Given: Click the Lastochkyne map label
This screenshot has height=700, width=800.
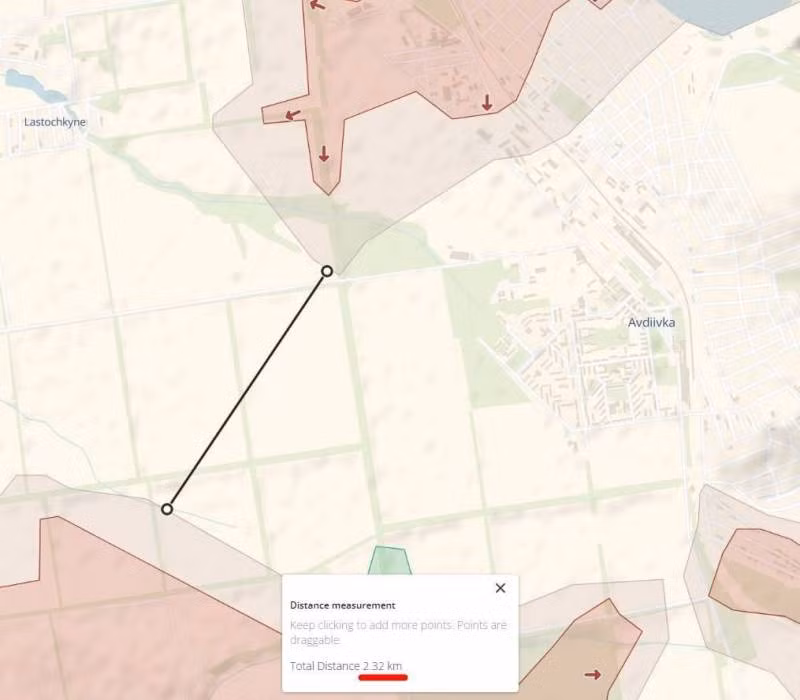Looking at the screenshot, I should point(55,122).
